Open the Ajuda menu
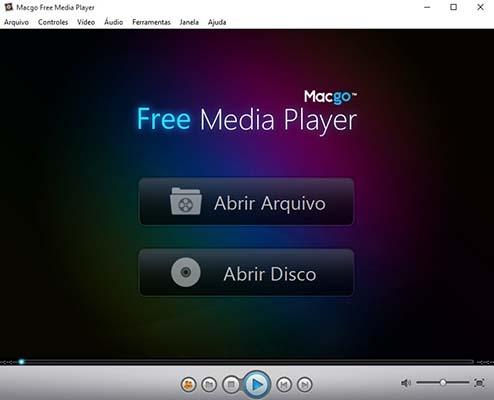494x400 pixels. click(x=217, y=22)
